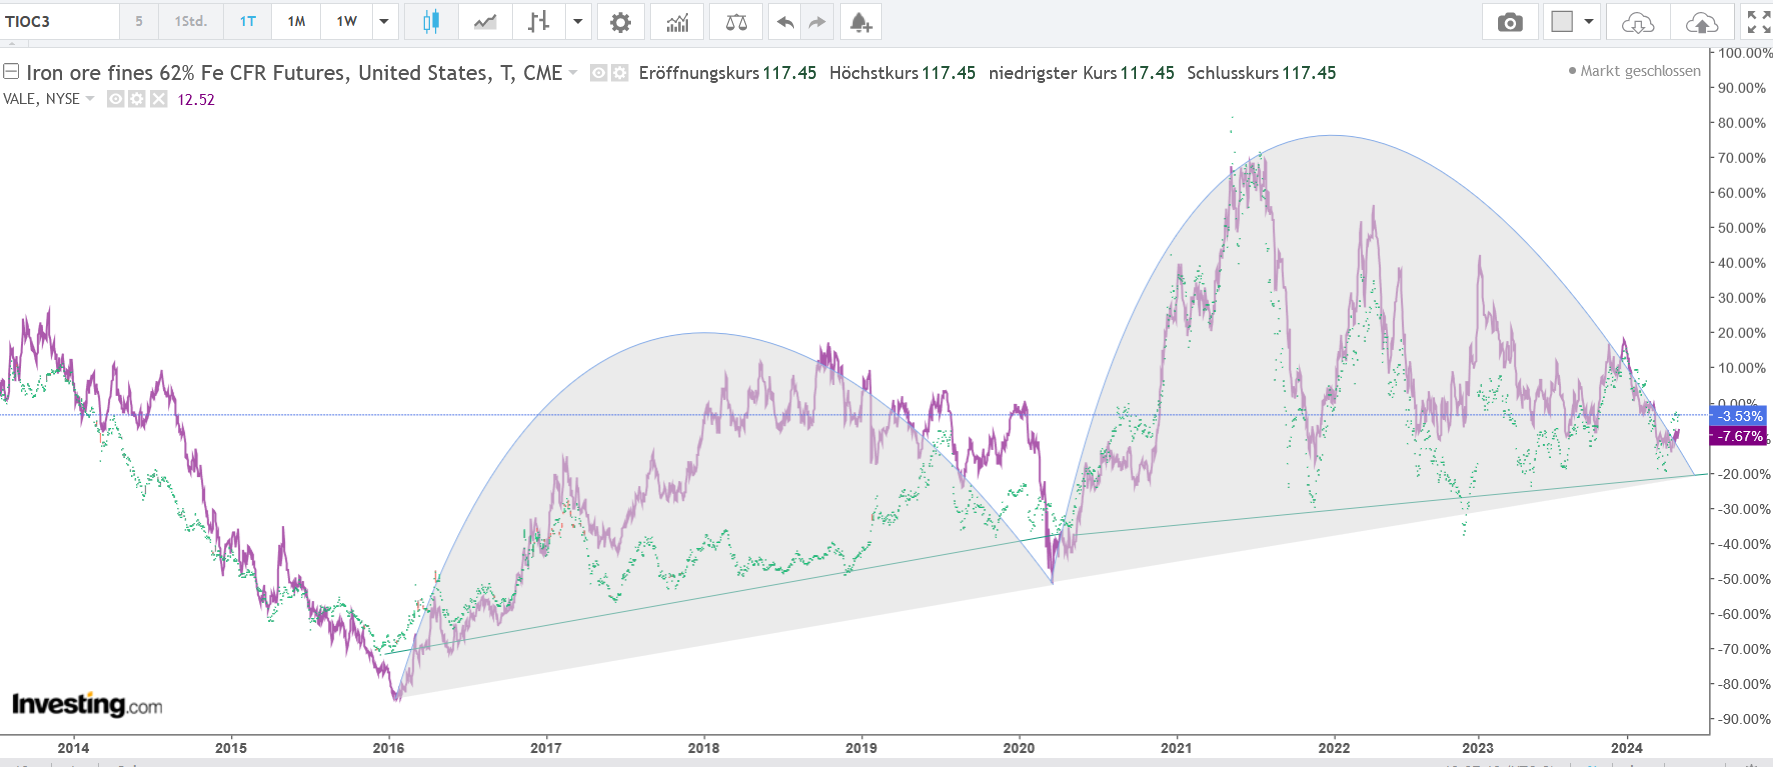Select the candlestick chart type icon
Image resolution: width=1773 pixels, height=767 pixels.
431,22
